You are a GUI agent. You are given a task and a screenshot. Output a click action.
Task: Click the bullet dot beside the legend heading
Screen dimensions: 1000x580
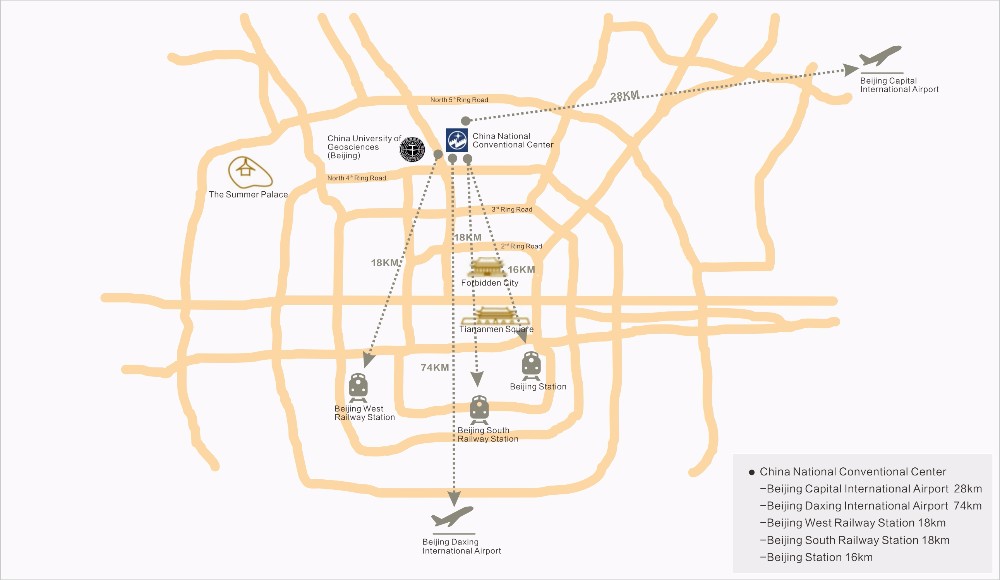(751, 473)
